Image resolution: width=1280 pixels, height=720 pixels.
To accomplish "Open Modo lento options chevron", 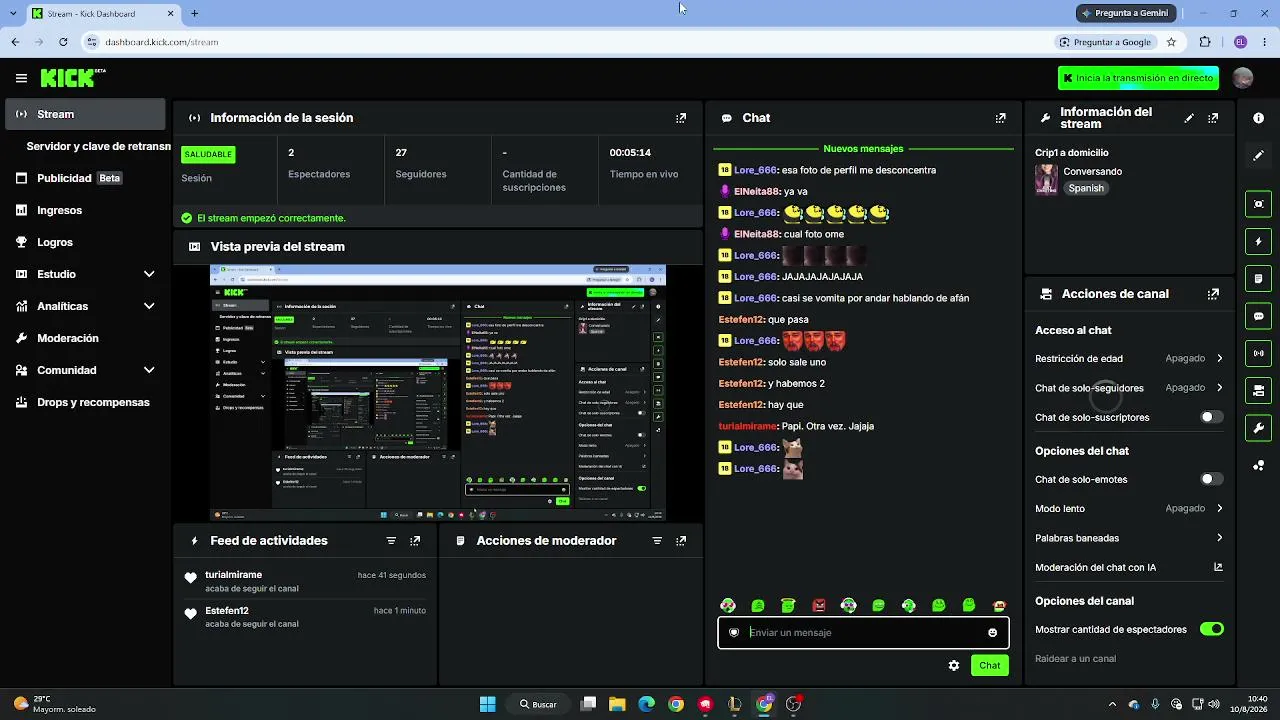I will point(1219,509).
